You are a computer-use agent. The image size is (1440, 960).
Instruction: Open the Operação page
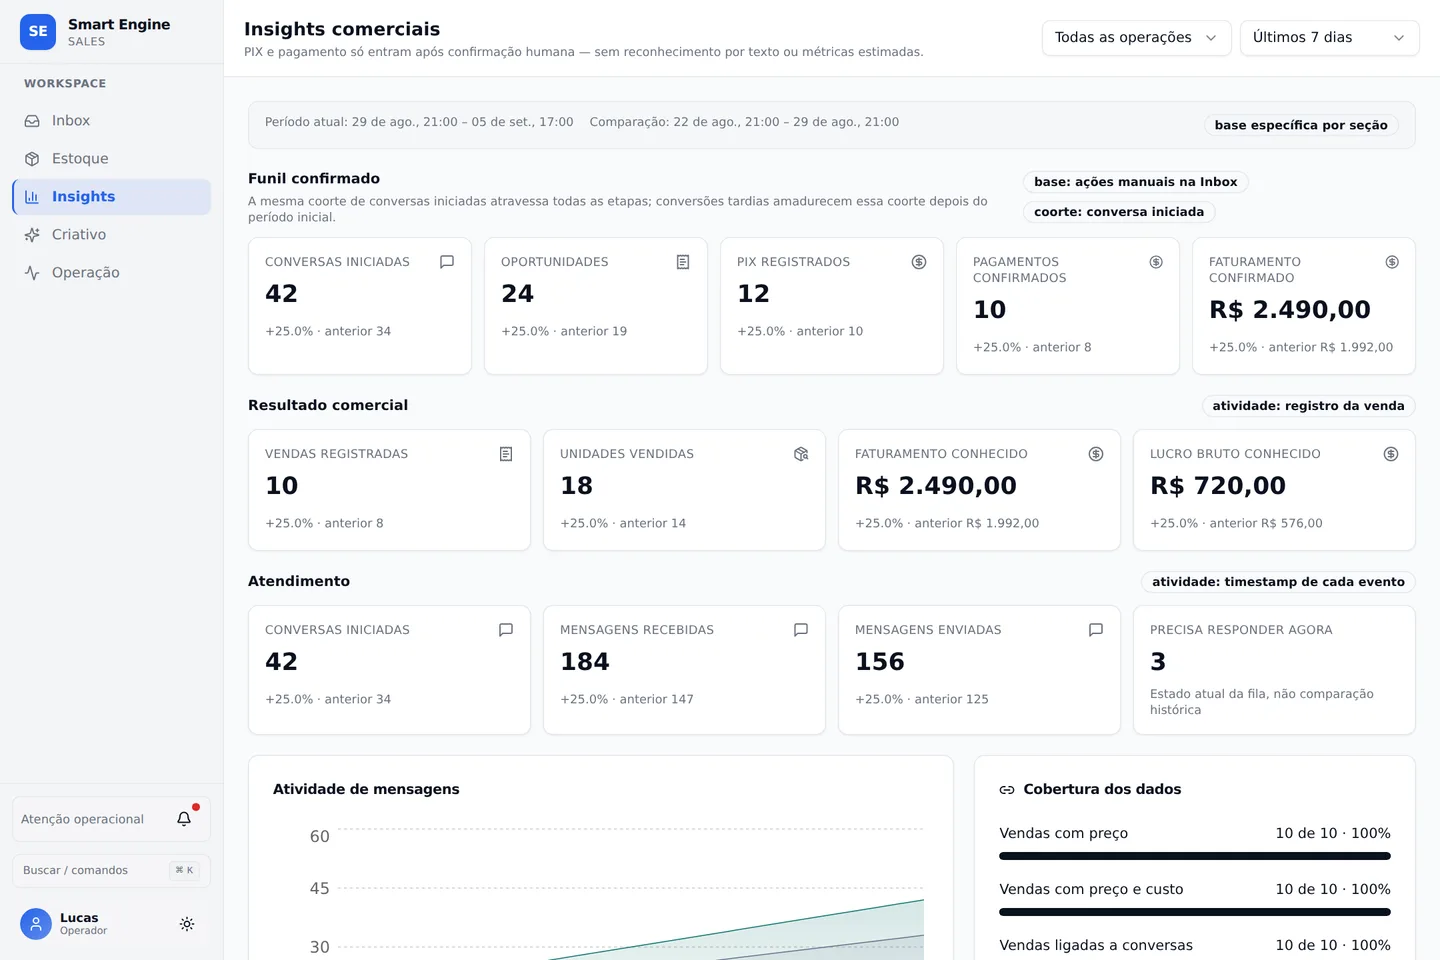pyautogui.click(x=111, y=273)
